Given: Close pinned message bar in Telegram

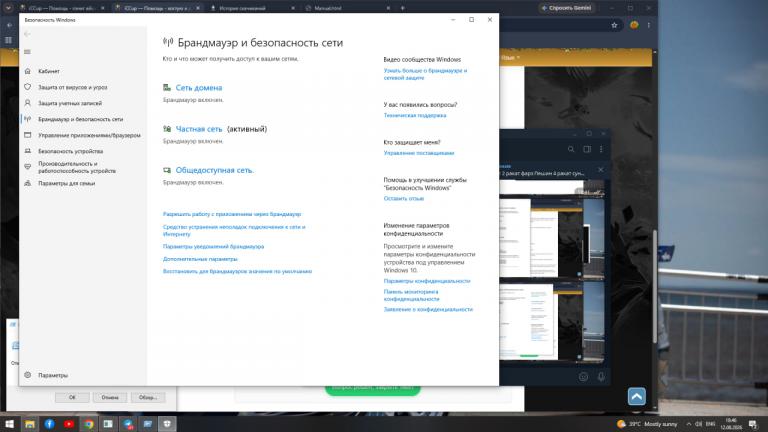Looking at the screenshot, I should click(x=601, y=169).
